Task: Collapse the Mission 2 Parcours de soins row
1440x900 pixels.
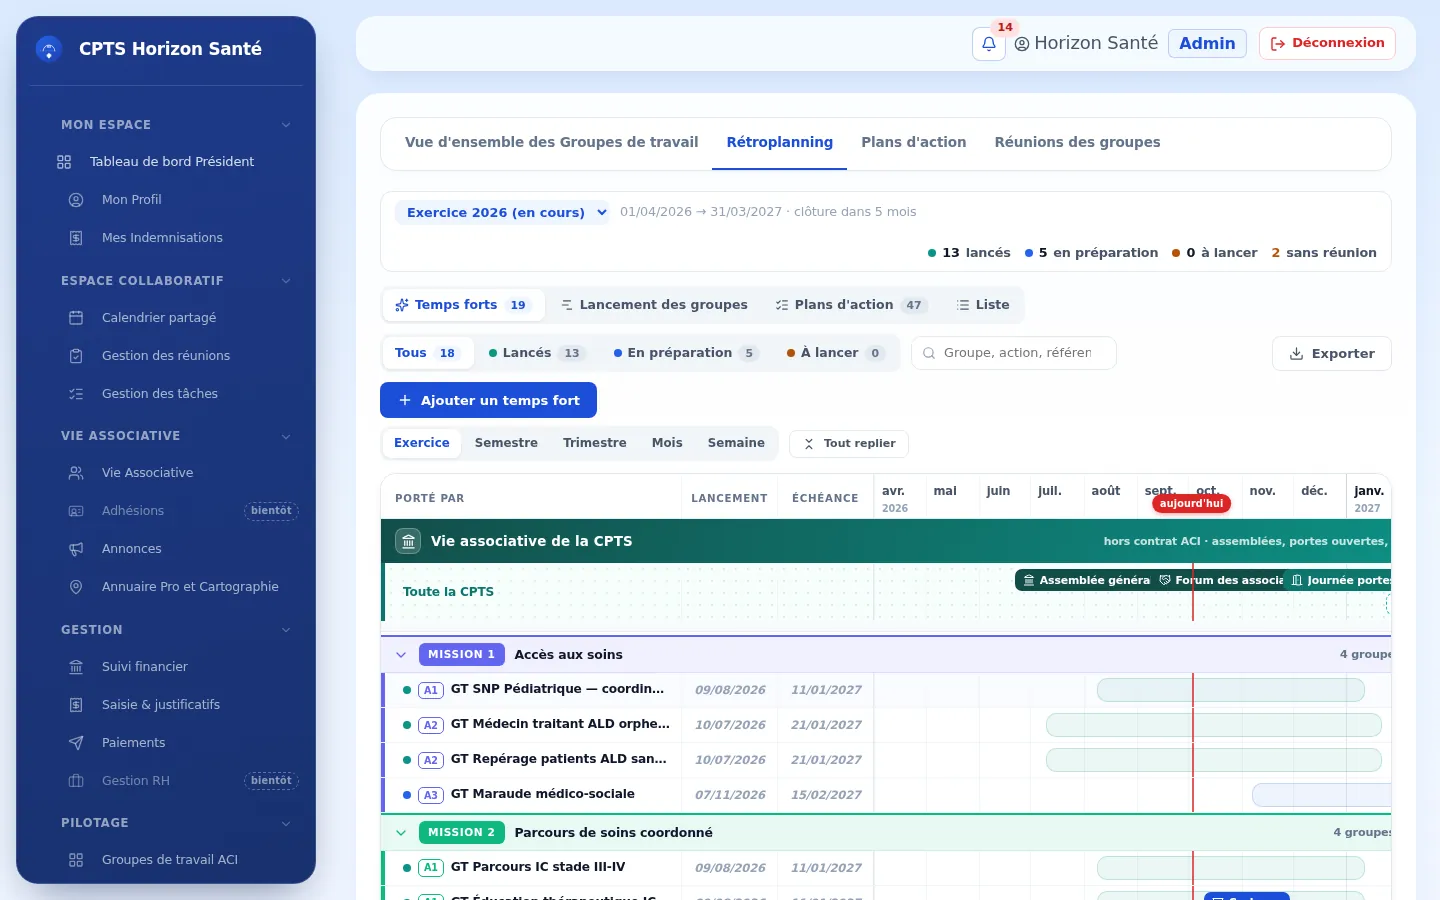Action: point(401,833)
